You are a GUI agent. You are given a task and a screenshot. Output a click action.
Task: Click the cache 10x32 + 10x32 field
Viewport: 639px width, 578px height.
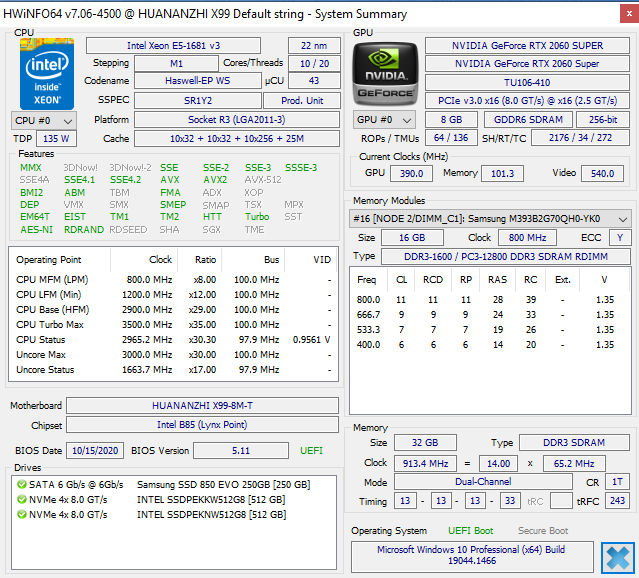click(237, 139)
